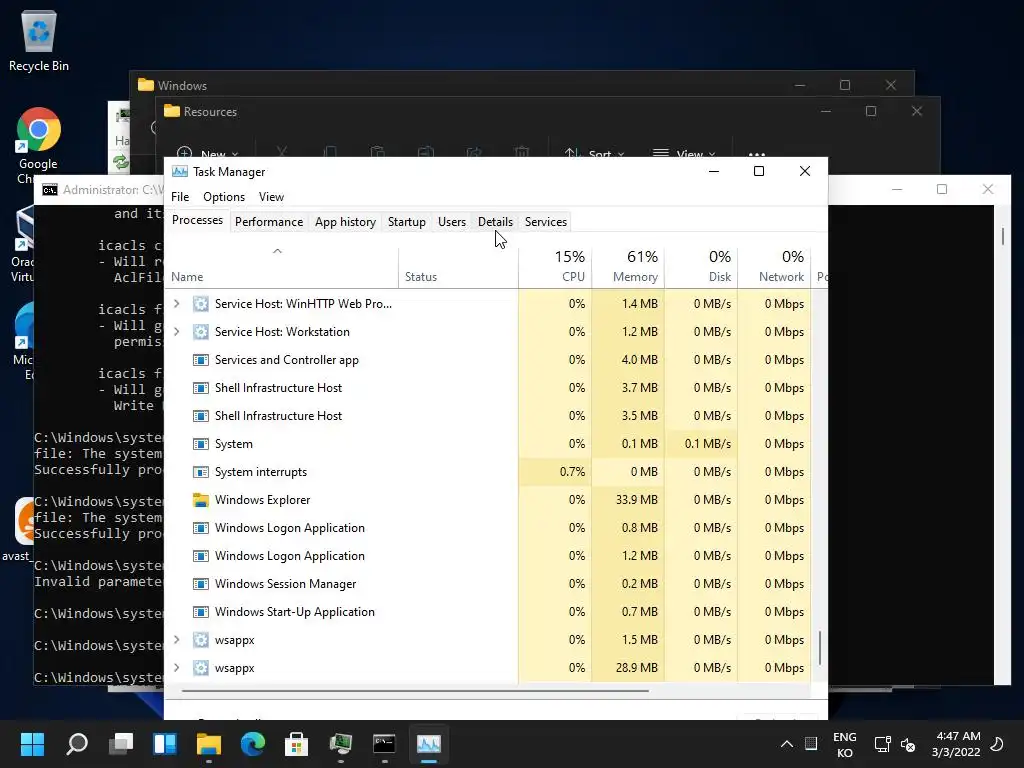1024x768 pixels.
Task: Click the vertical scrollbar thumb in Task Manager
Action: [x=820, y=647]
